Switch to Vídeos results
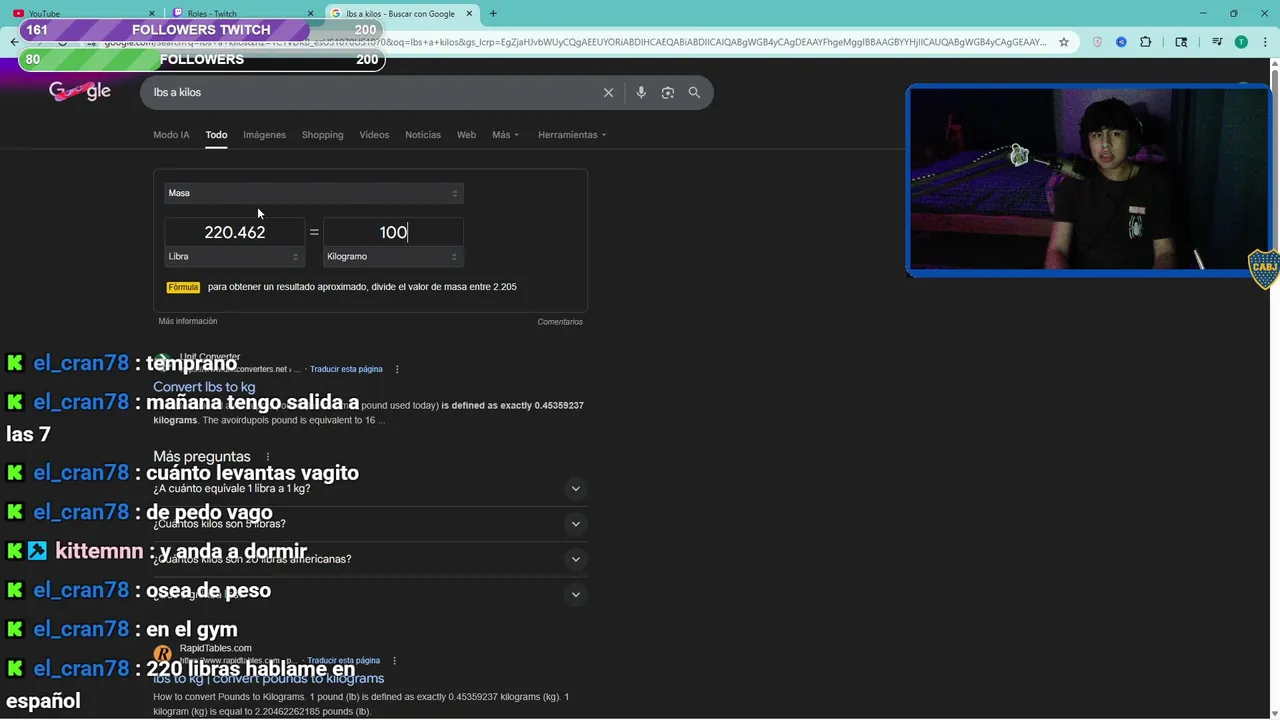 coord(374,135)
